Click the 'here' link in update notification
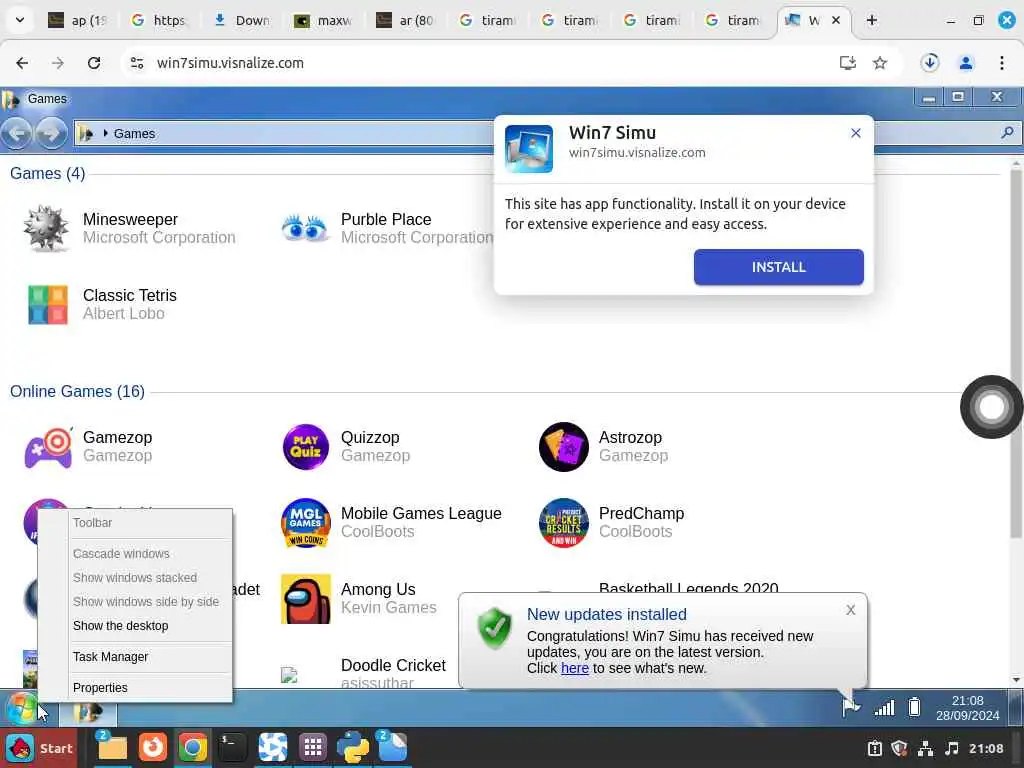The height and width of the screenshot is (768, 1024). click(x=575, y=668)
